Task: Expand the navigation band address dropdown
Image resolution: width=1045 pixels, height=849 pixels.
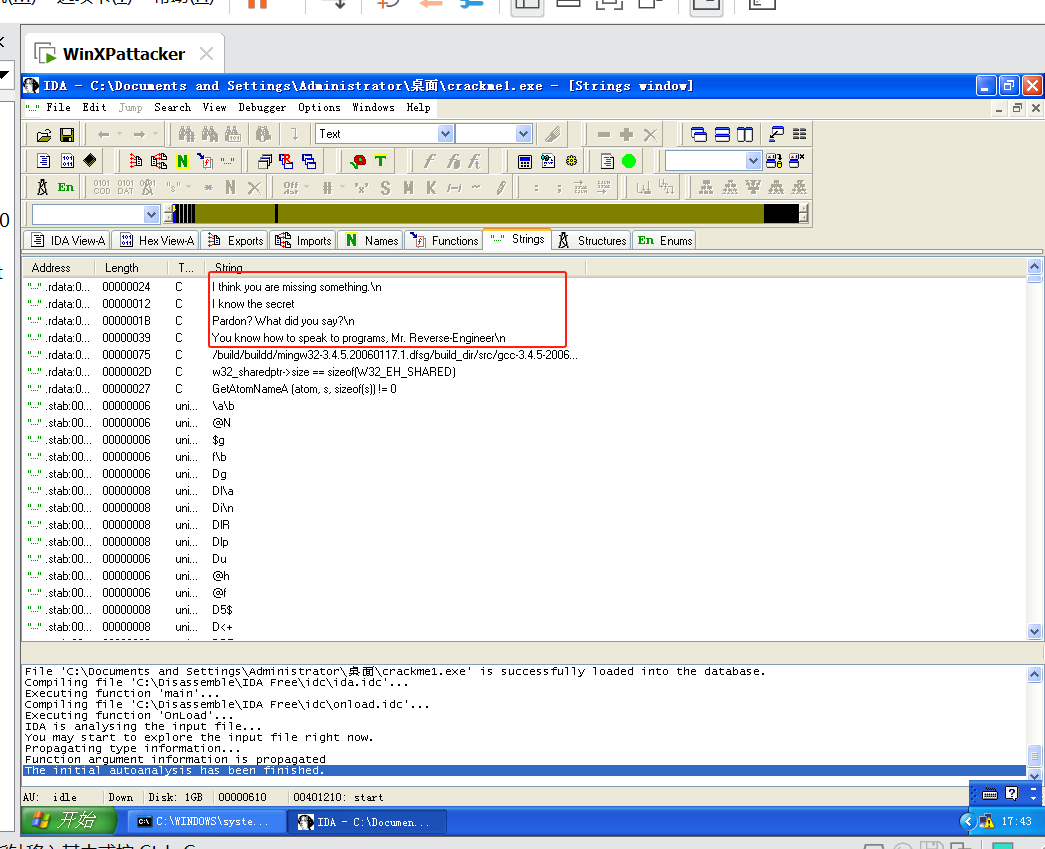Action: click(151, 215)
